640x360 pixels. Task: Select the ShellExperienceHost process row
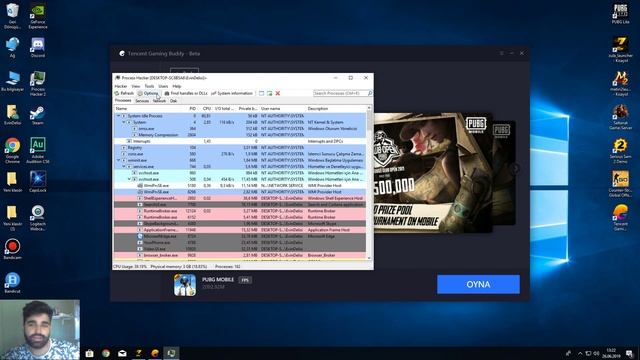coord(240,198)
